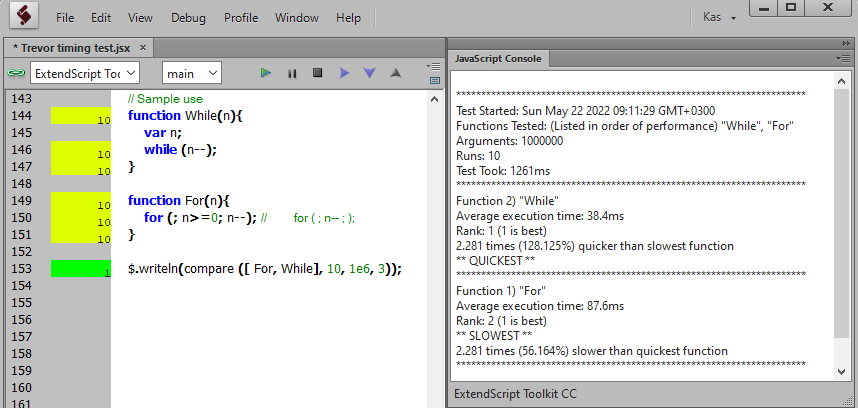
Task: Open the Edit menu
Action: coord(101,18)
